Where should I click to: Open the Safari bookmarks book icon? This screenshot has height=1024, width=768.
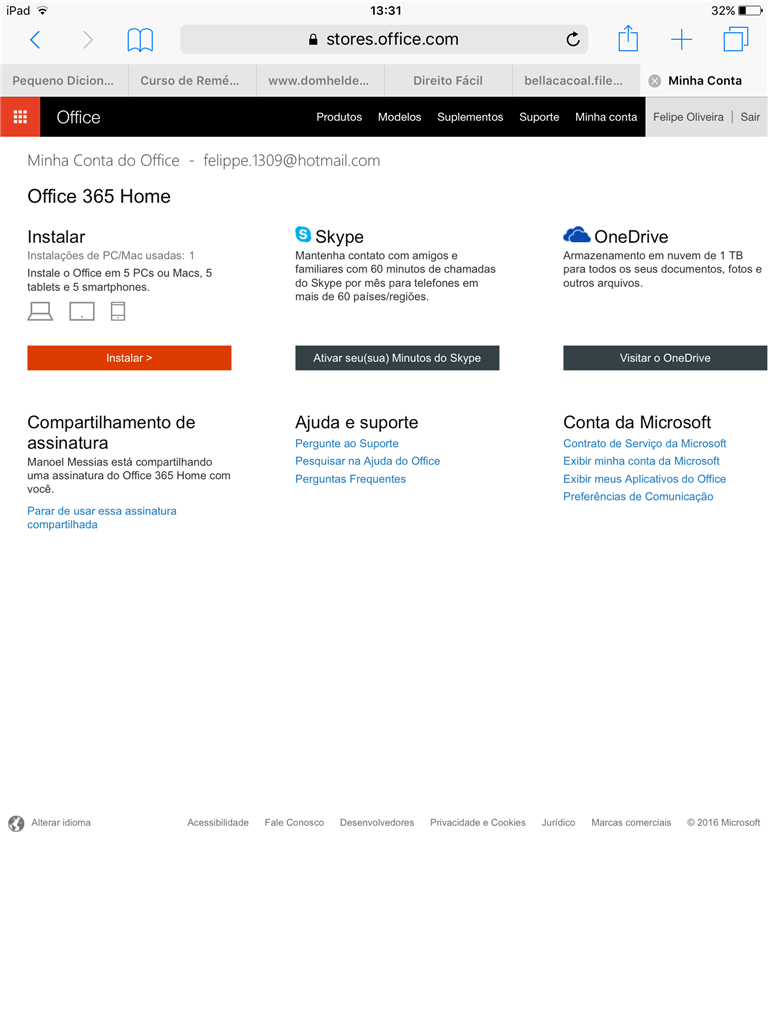point(140,40)
